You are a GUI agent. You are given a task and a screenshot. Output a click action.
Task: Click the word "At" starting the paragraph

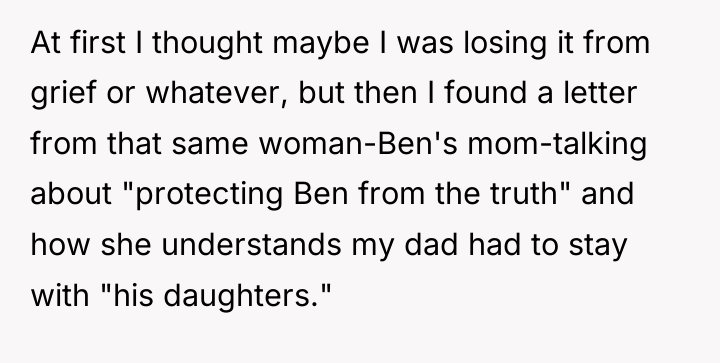[45, 43]
